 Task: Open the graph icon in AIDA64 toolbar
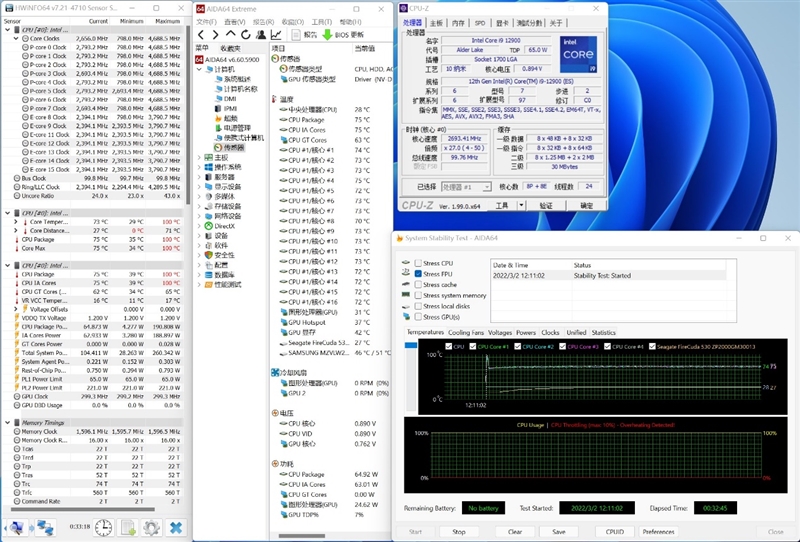(x=276, y=35)
